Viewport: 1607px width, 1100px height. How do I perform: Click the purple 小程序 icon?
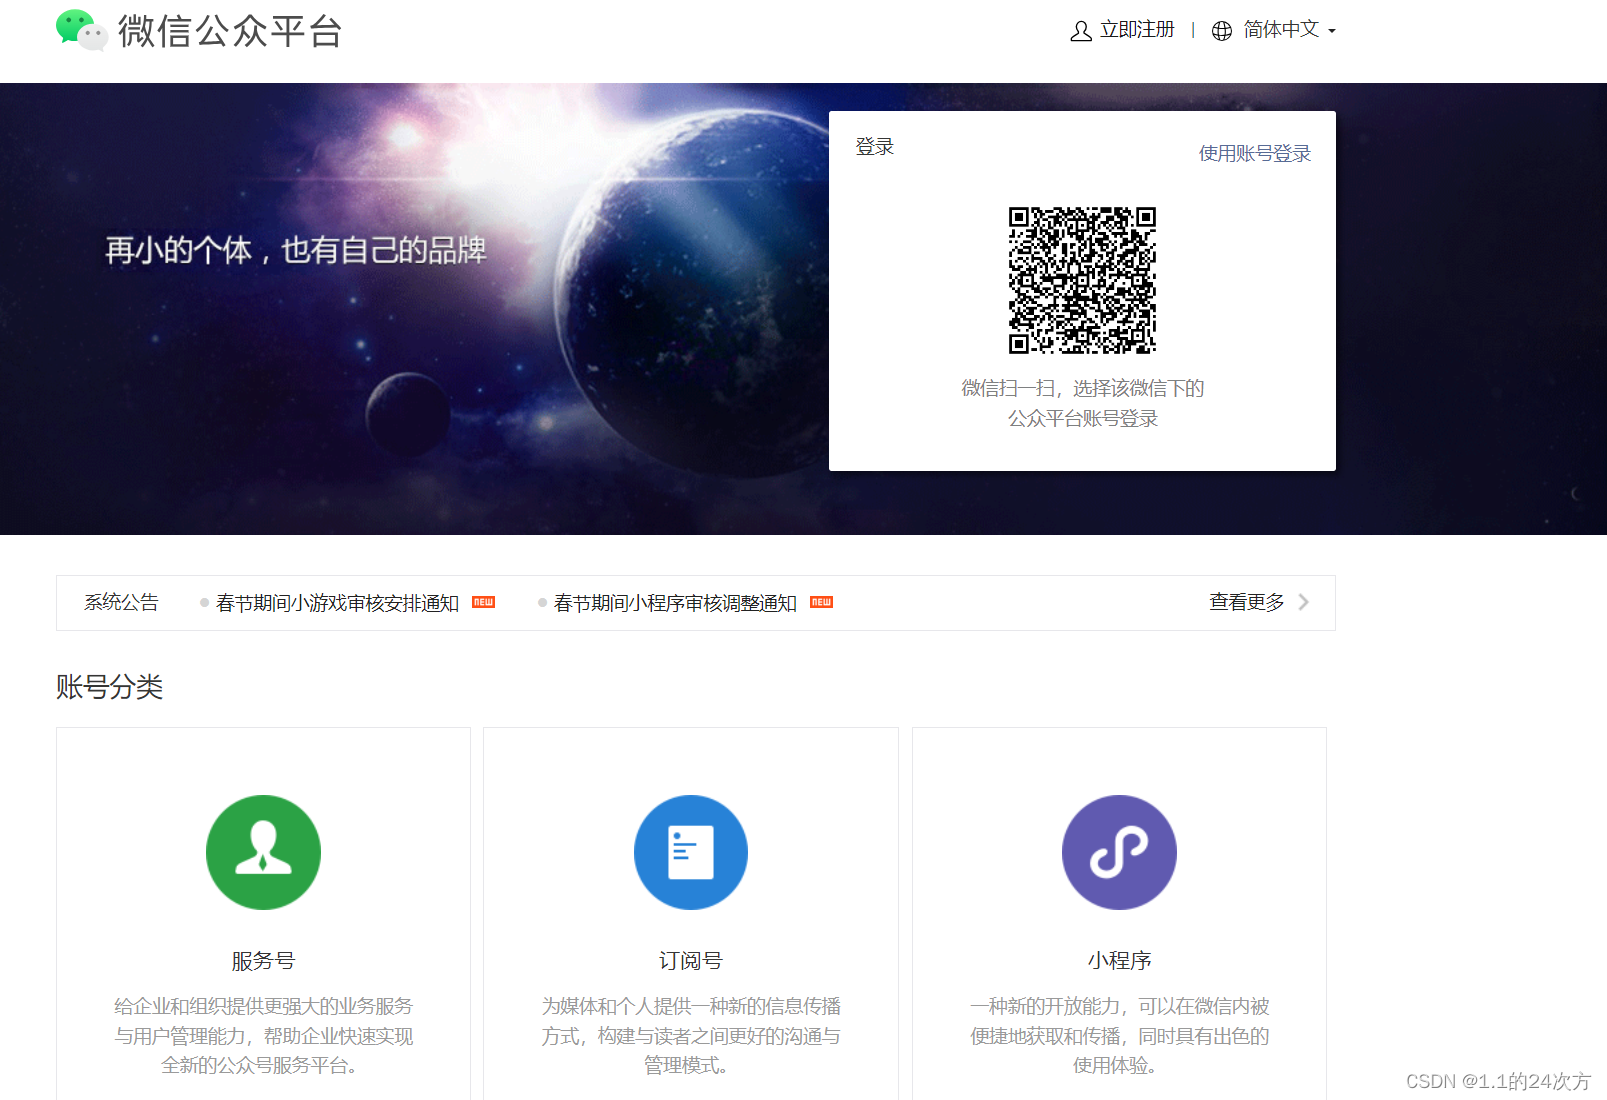pos(1119,852)
